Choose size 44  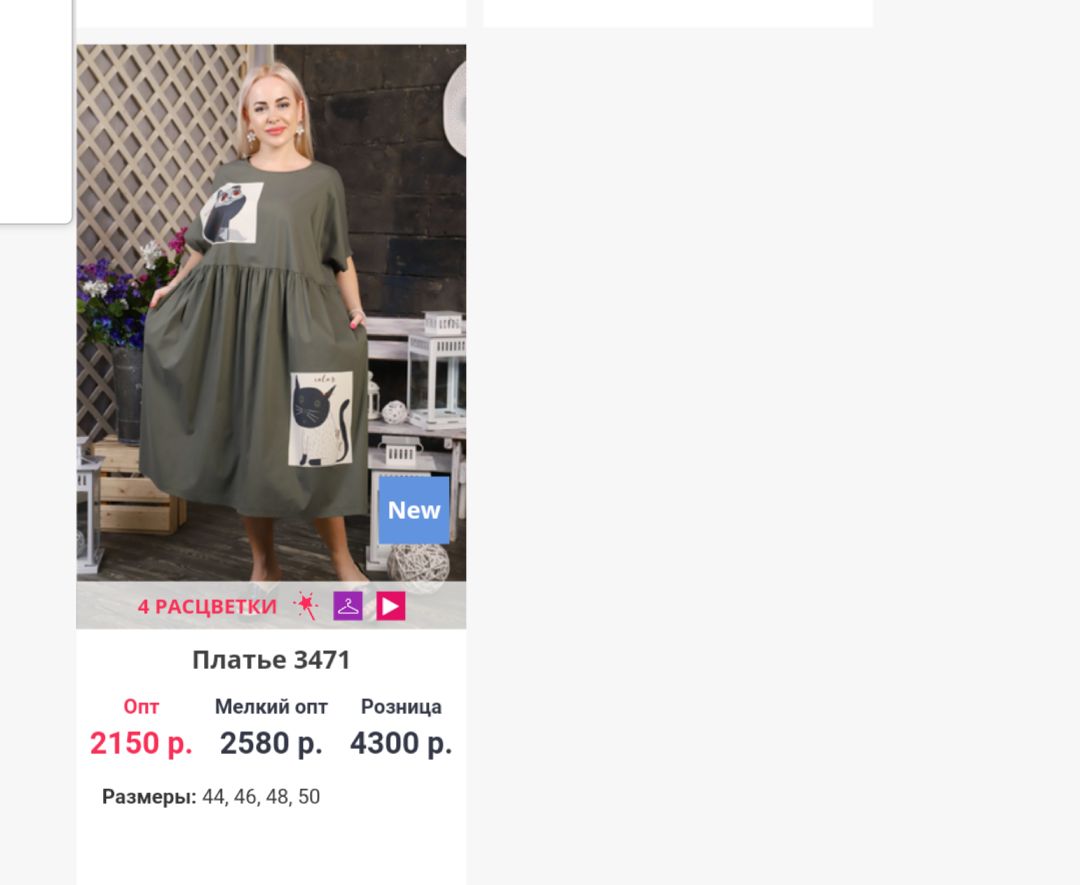pos(214,797)
